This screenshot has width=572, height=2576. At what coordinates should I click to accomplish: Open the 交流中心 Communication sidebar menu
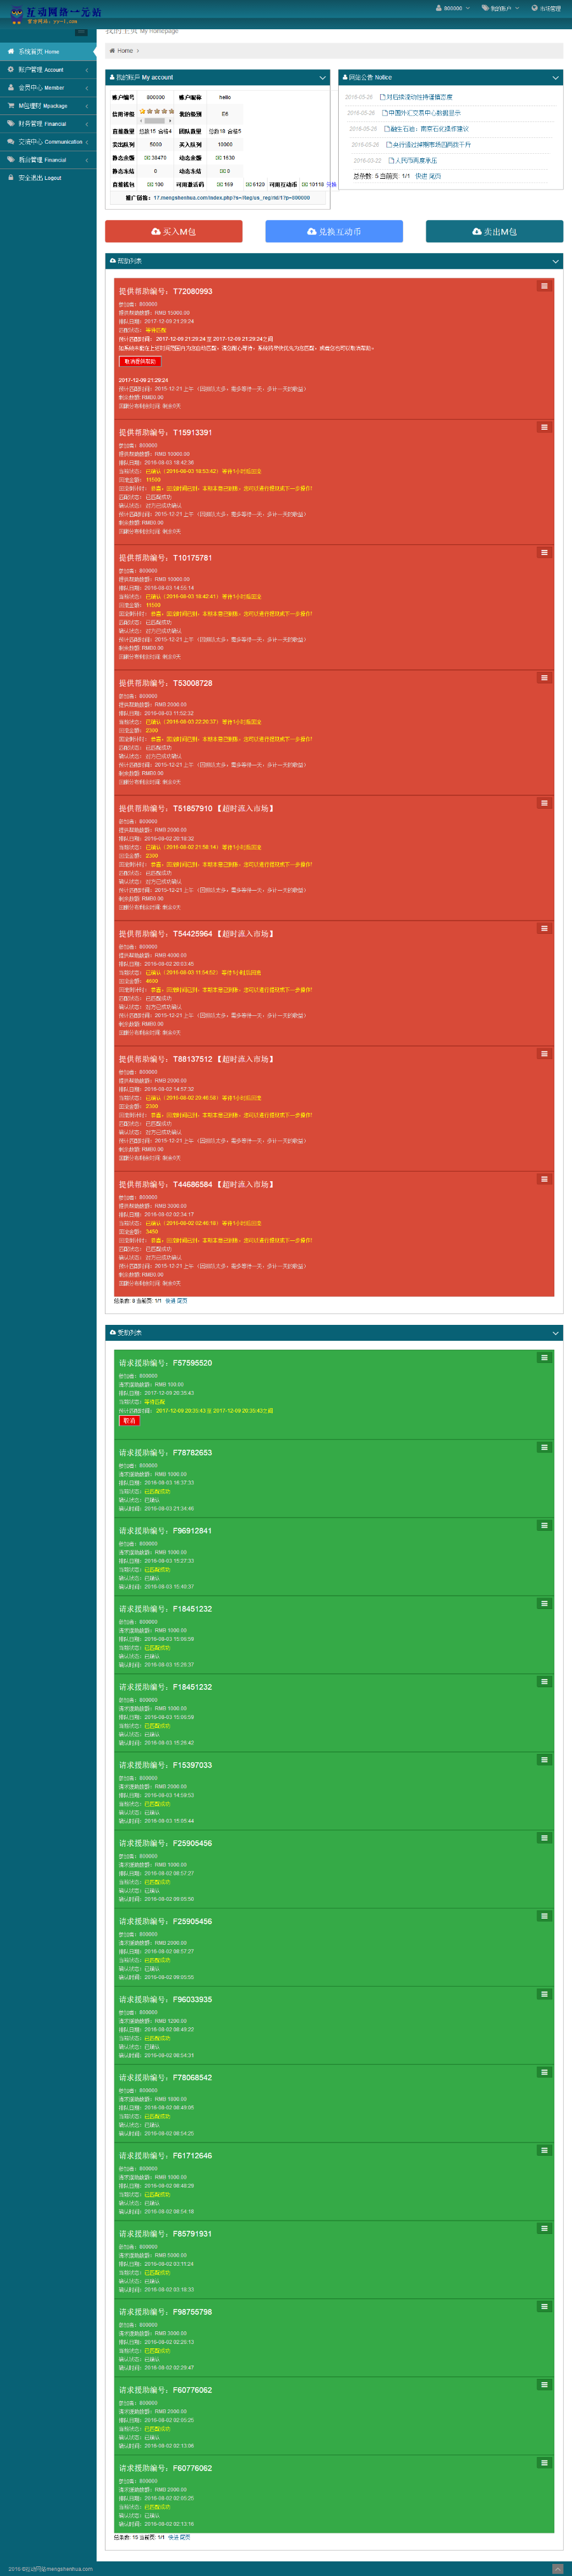pyautogui.click(x=48, y=142)
